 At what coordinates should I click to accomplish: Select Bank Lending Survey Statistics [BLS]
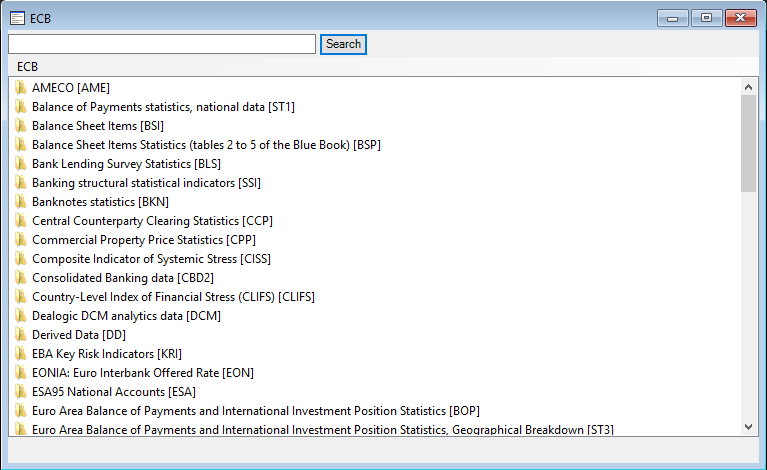[x=126, y=164]
